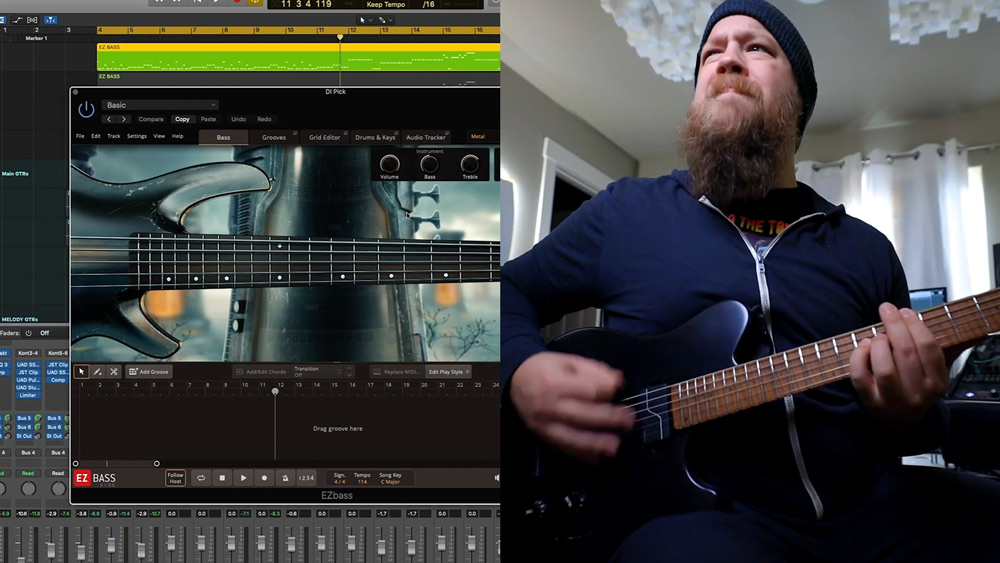Toggle the Faders power button in mixer
The height and width of the screenshot is (563, 1000).
tap(28, 333)
